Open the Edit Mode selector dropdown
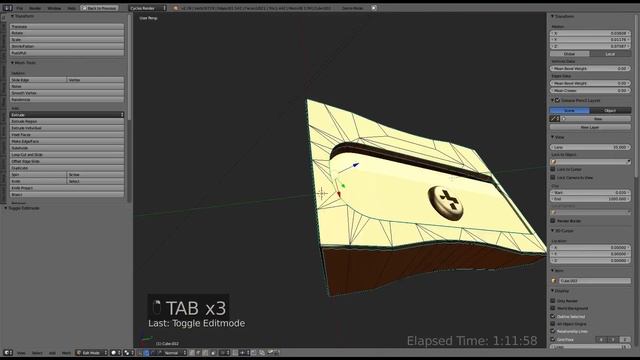640x360 pixels. (92, 353)
